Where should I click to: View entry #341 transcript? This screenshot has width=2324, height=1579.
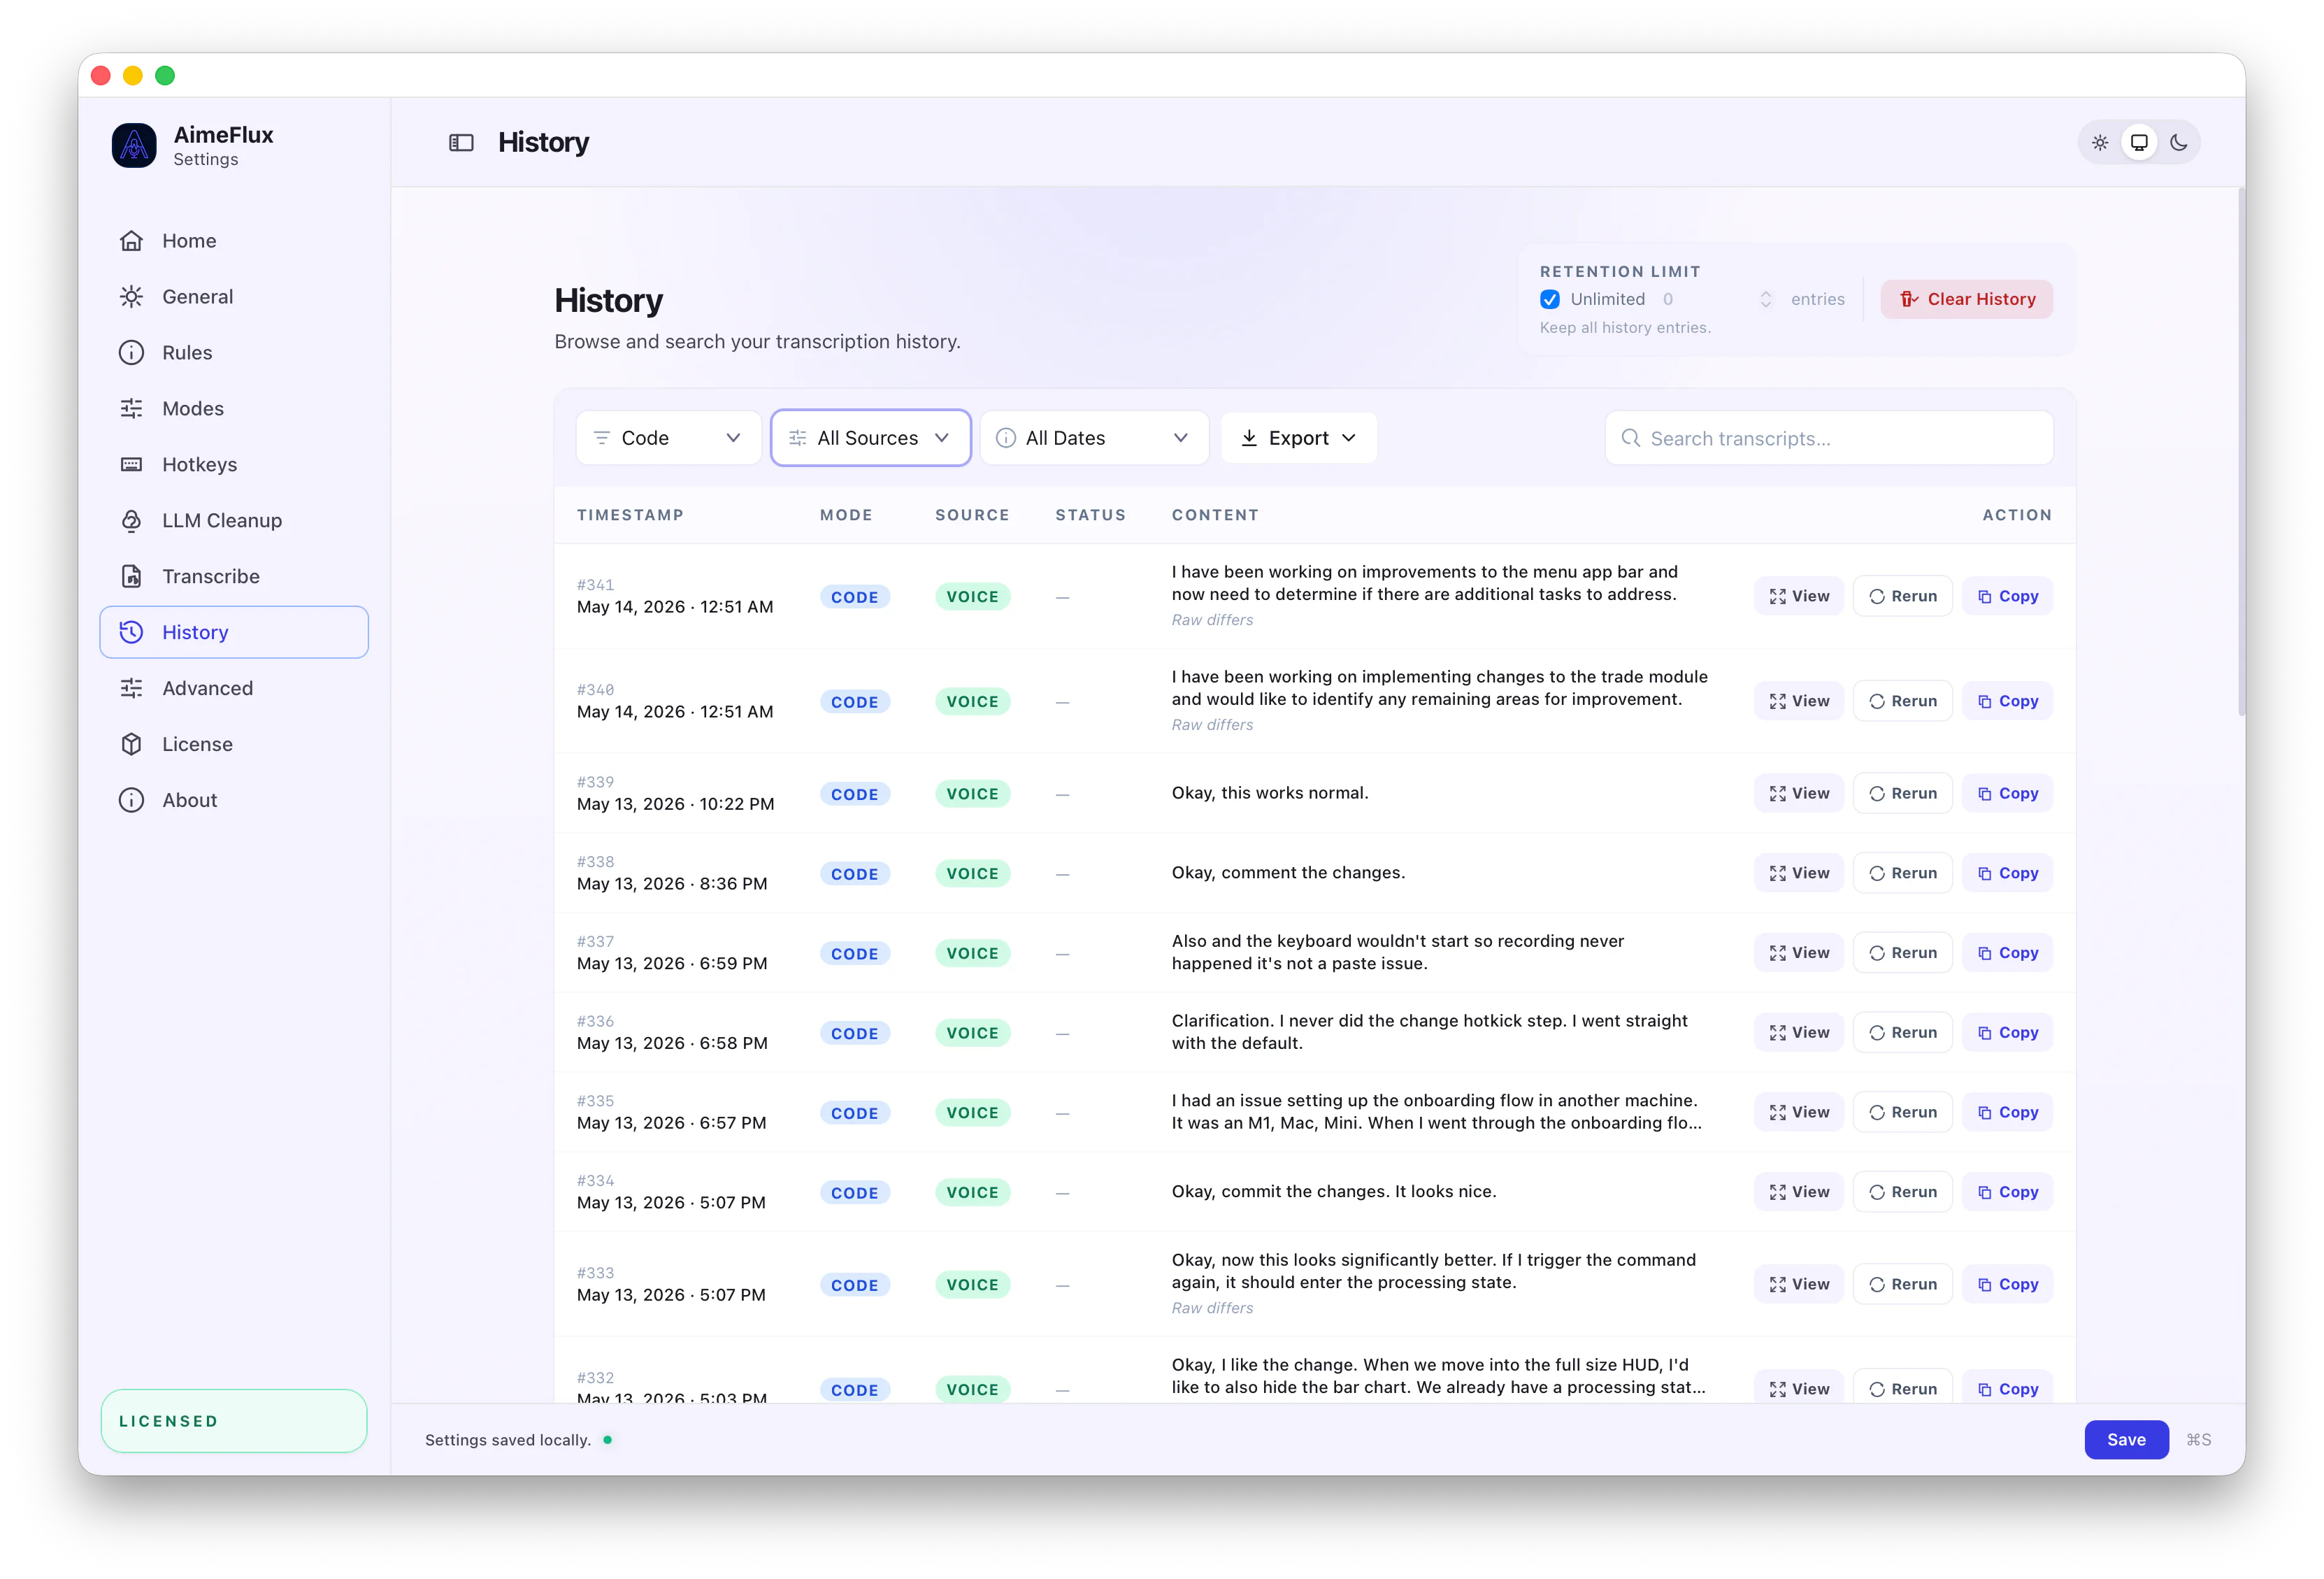pos(1799,597)
